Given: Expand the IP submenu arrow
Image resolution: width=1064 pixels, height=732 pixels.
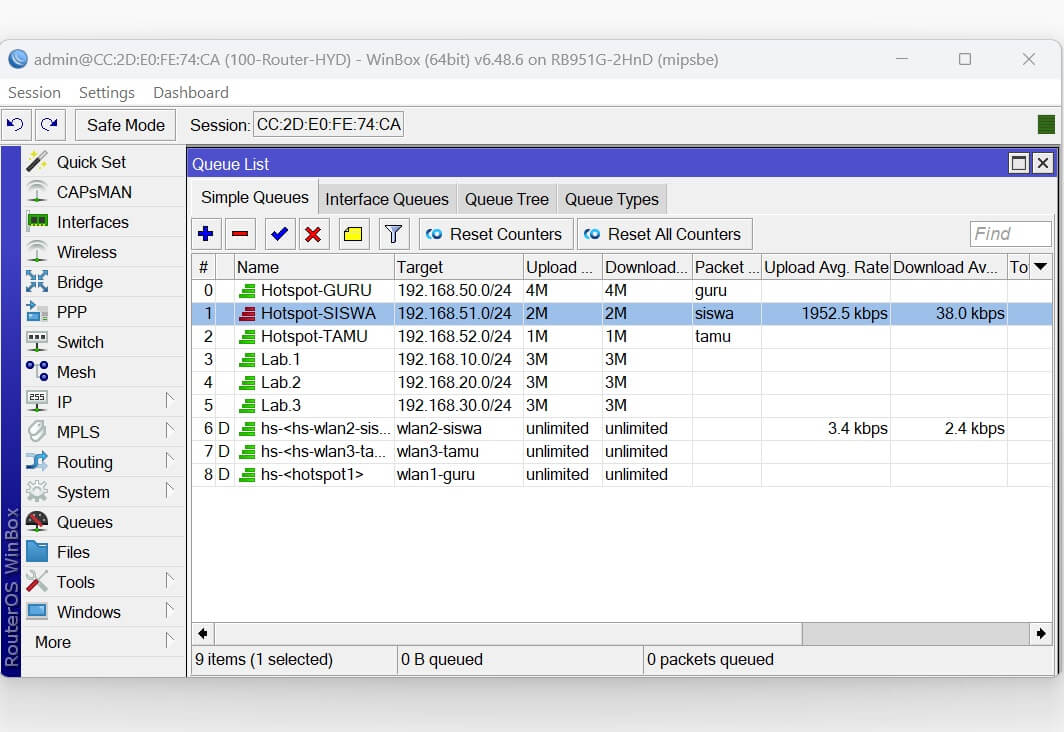Looking at the screenshot, I should pyautogui.click(x=169, y=401).
